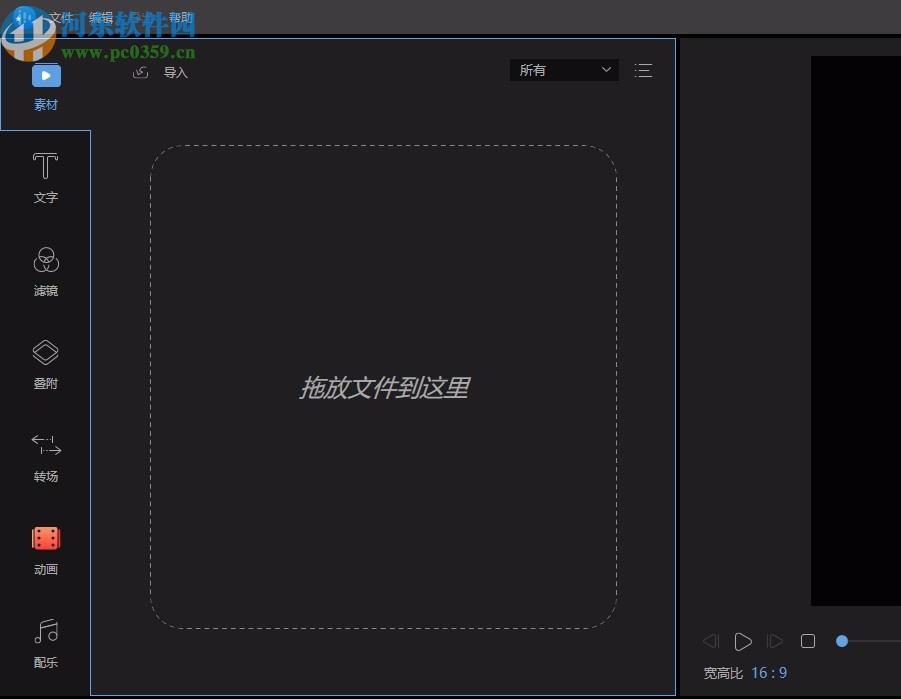Open the 叠附 overlay panel
This screenshot has width=901, height=699.
point(46,363)
